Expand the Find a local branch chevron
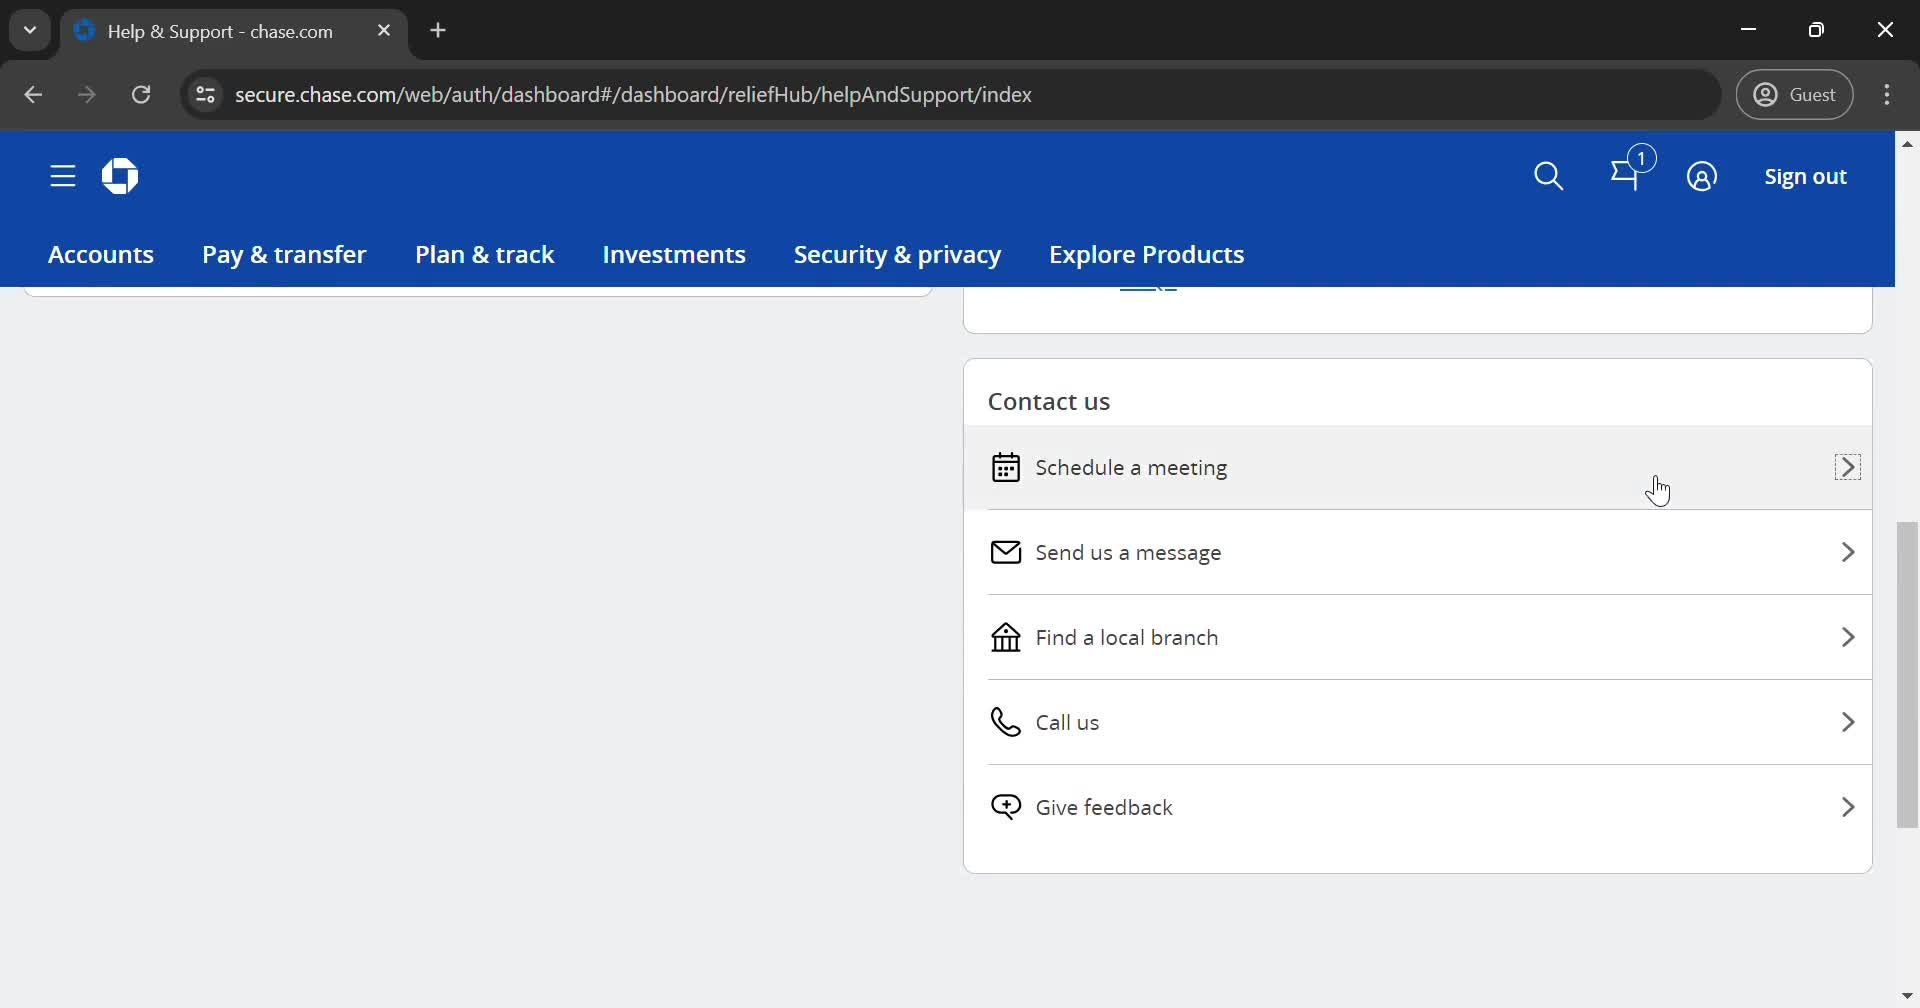Viewport: 1920px width, 1008px height. (x=1847, y=637)
